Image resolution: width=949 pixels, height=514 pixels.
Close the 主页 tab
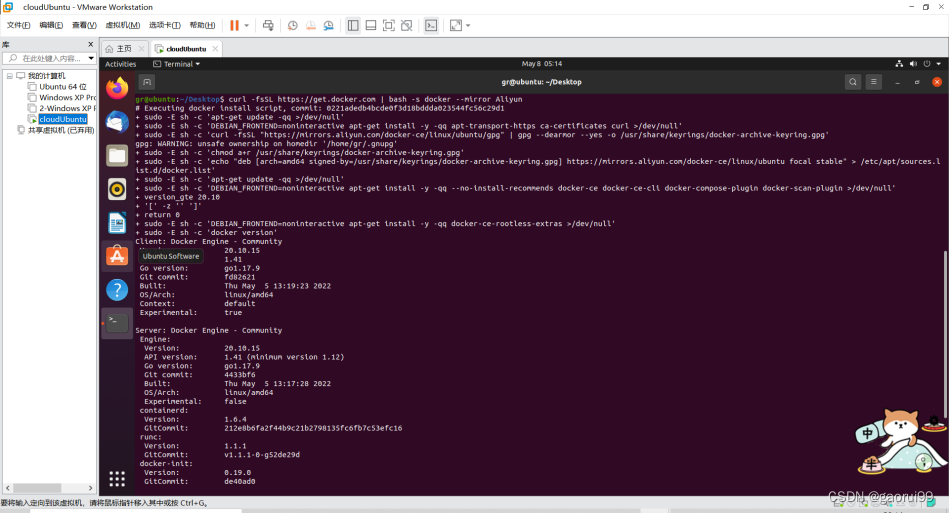coord(141,48)
